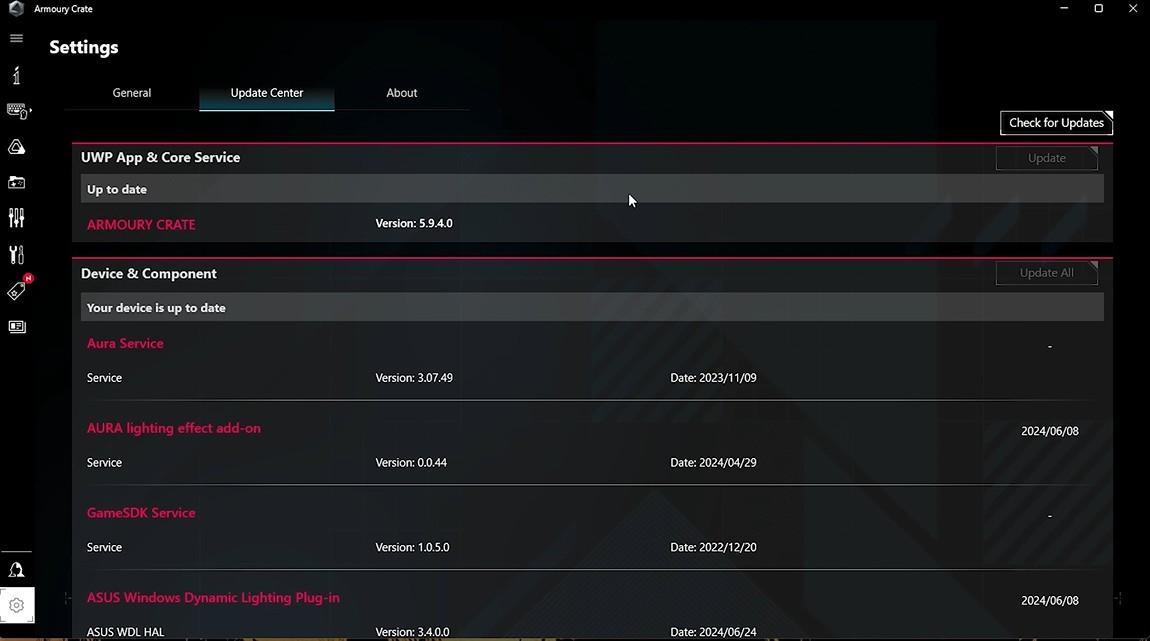Click Version: 5.9.4.0 text
Image resolution: width=1150 pixels, height=641 pixels.
414,223
